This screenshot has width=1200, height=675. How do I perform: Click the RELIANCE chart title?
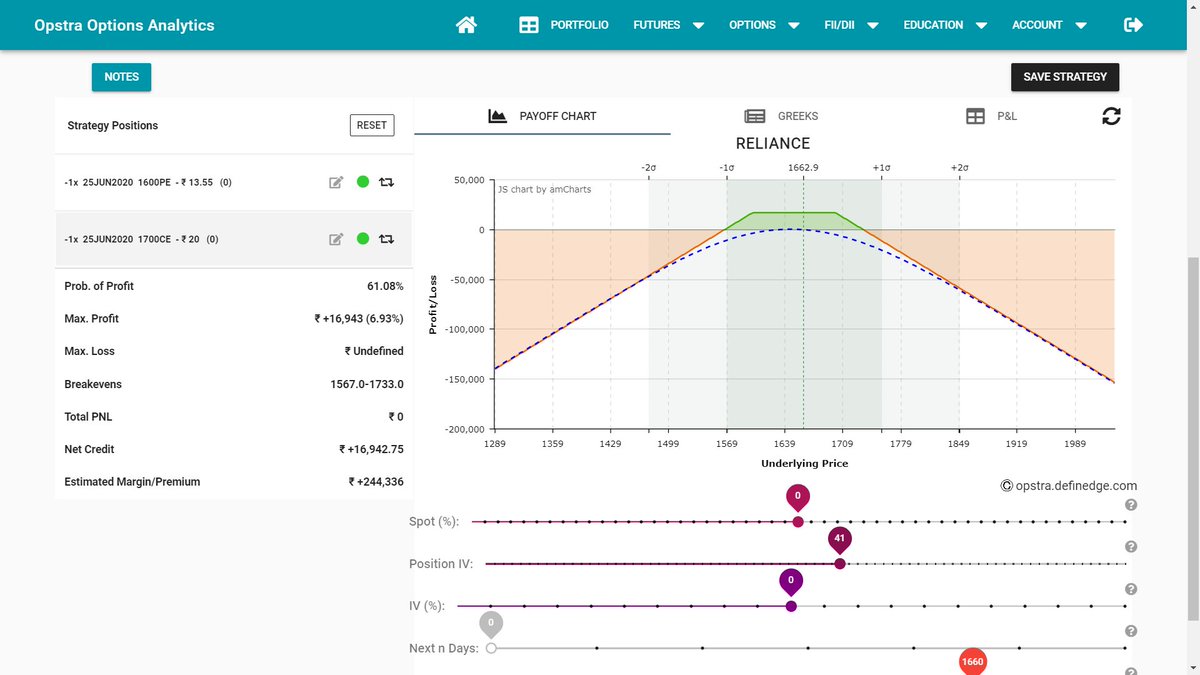pos(773,144)
